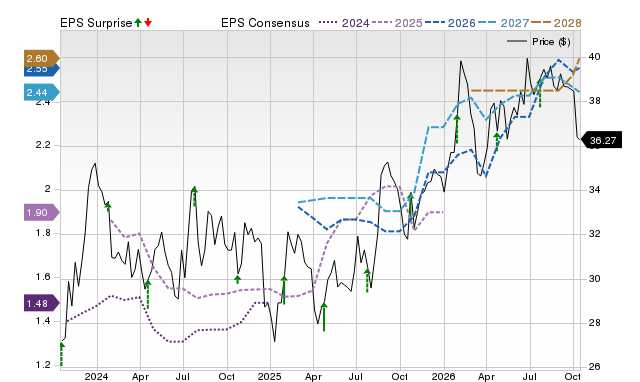Click the red down arrow in the EPS Surprise legend
The width and height of the screenshot is (640, 382).
coord(148,22)
